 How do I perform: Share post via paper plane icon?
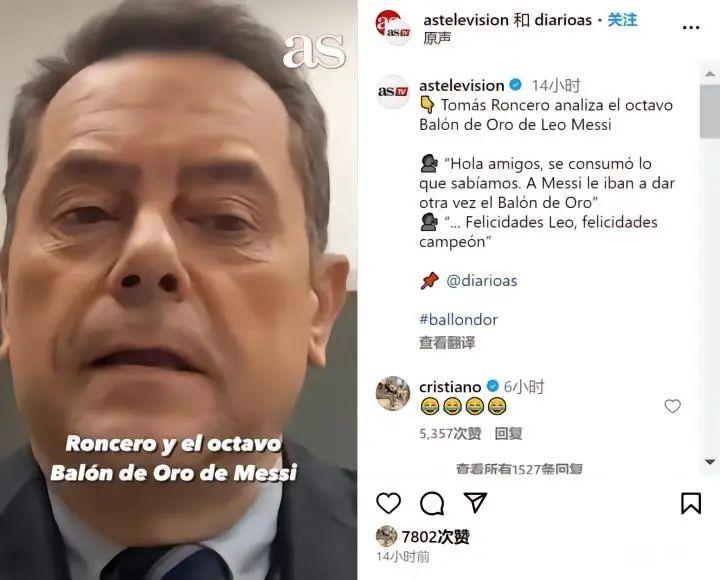tap(475, 503)
